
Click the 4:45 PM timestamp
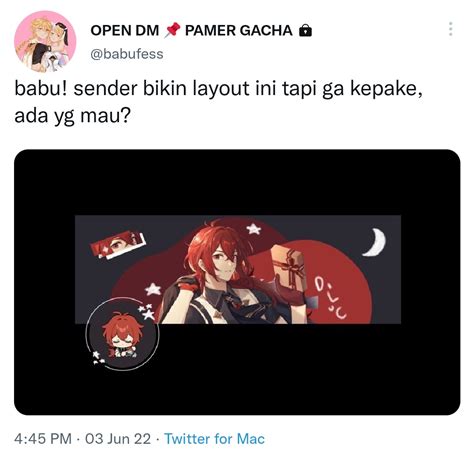click(43, 439)
